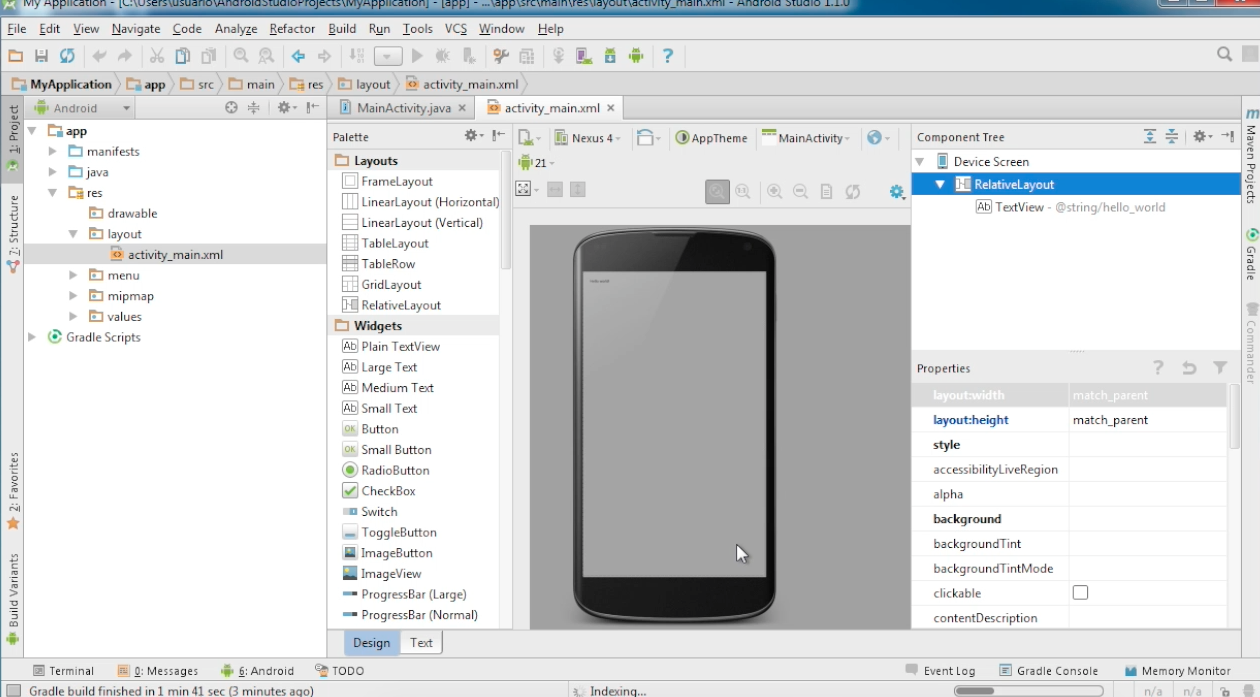
Task: Open Project Structure from the toolbar
Action: tap(527, 56)
